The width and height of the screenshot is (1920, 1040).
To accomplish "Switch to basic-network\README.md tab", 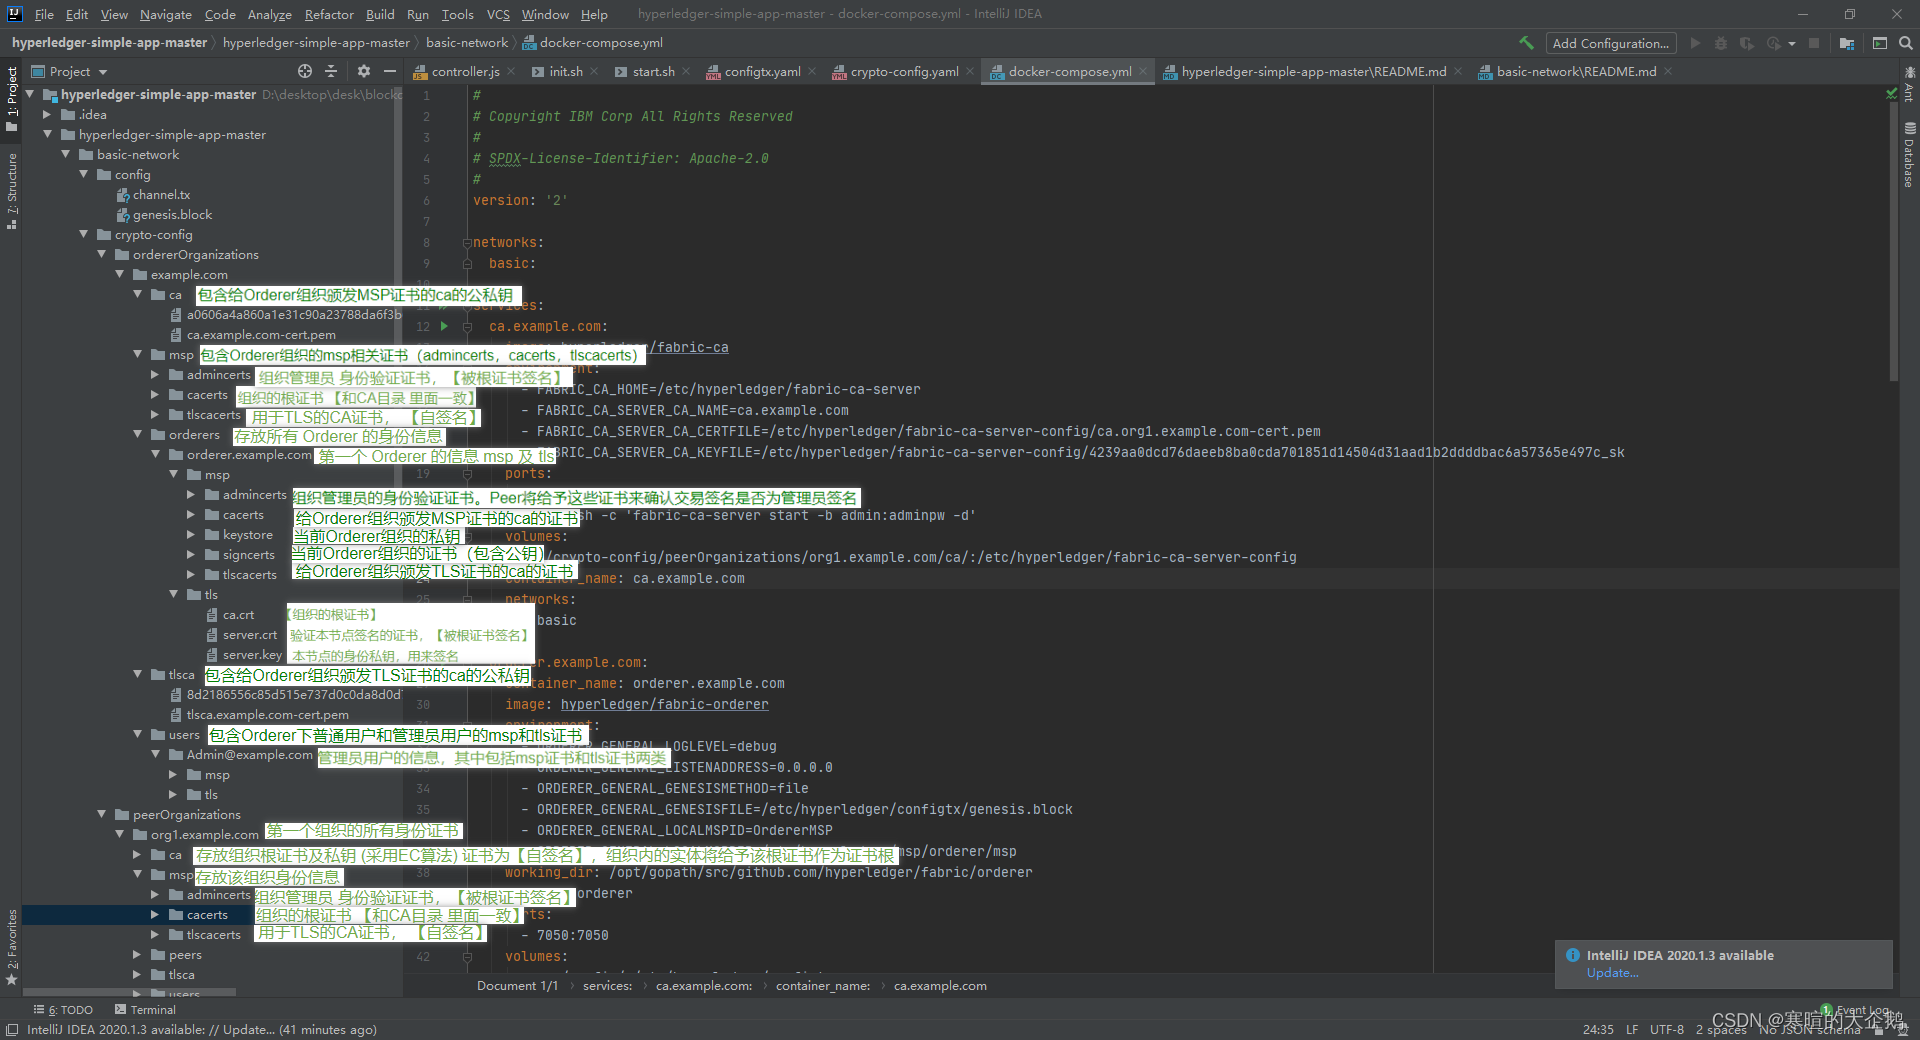I will pos(1576,71).
